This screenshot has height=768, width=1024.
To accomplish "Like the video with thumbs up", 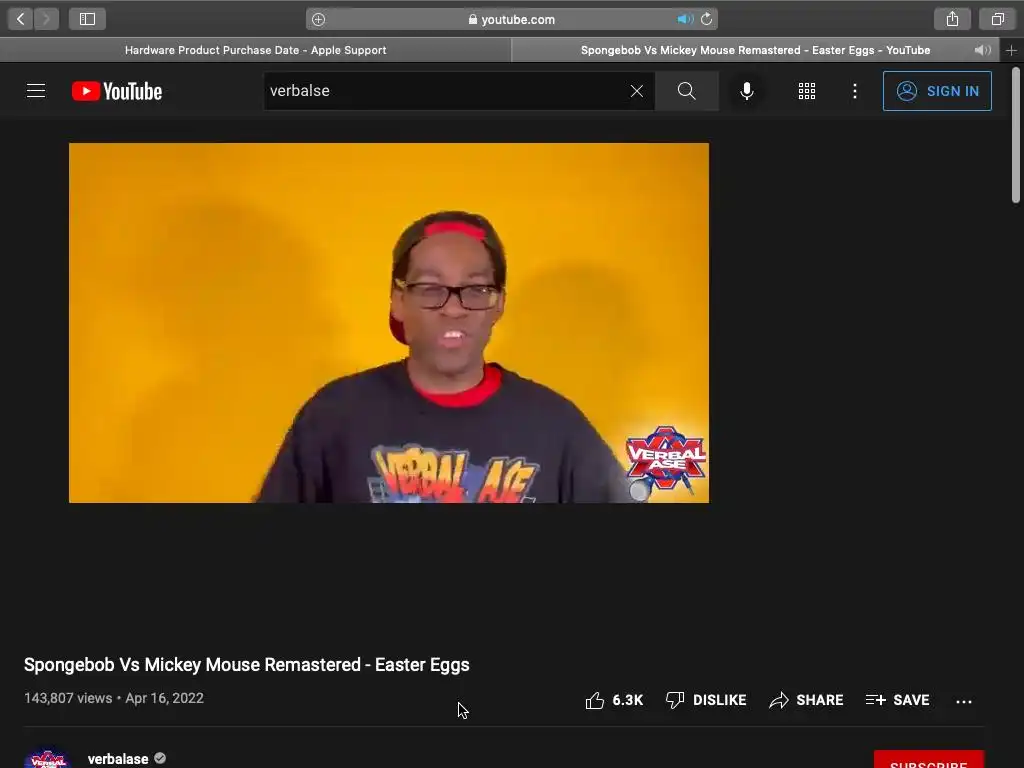I will (614, 700).
